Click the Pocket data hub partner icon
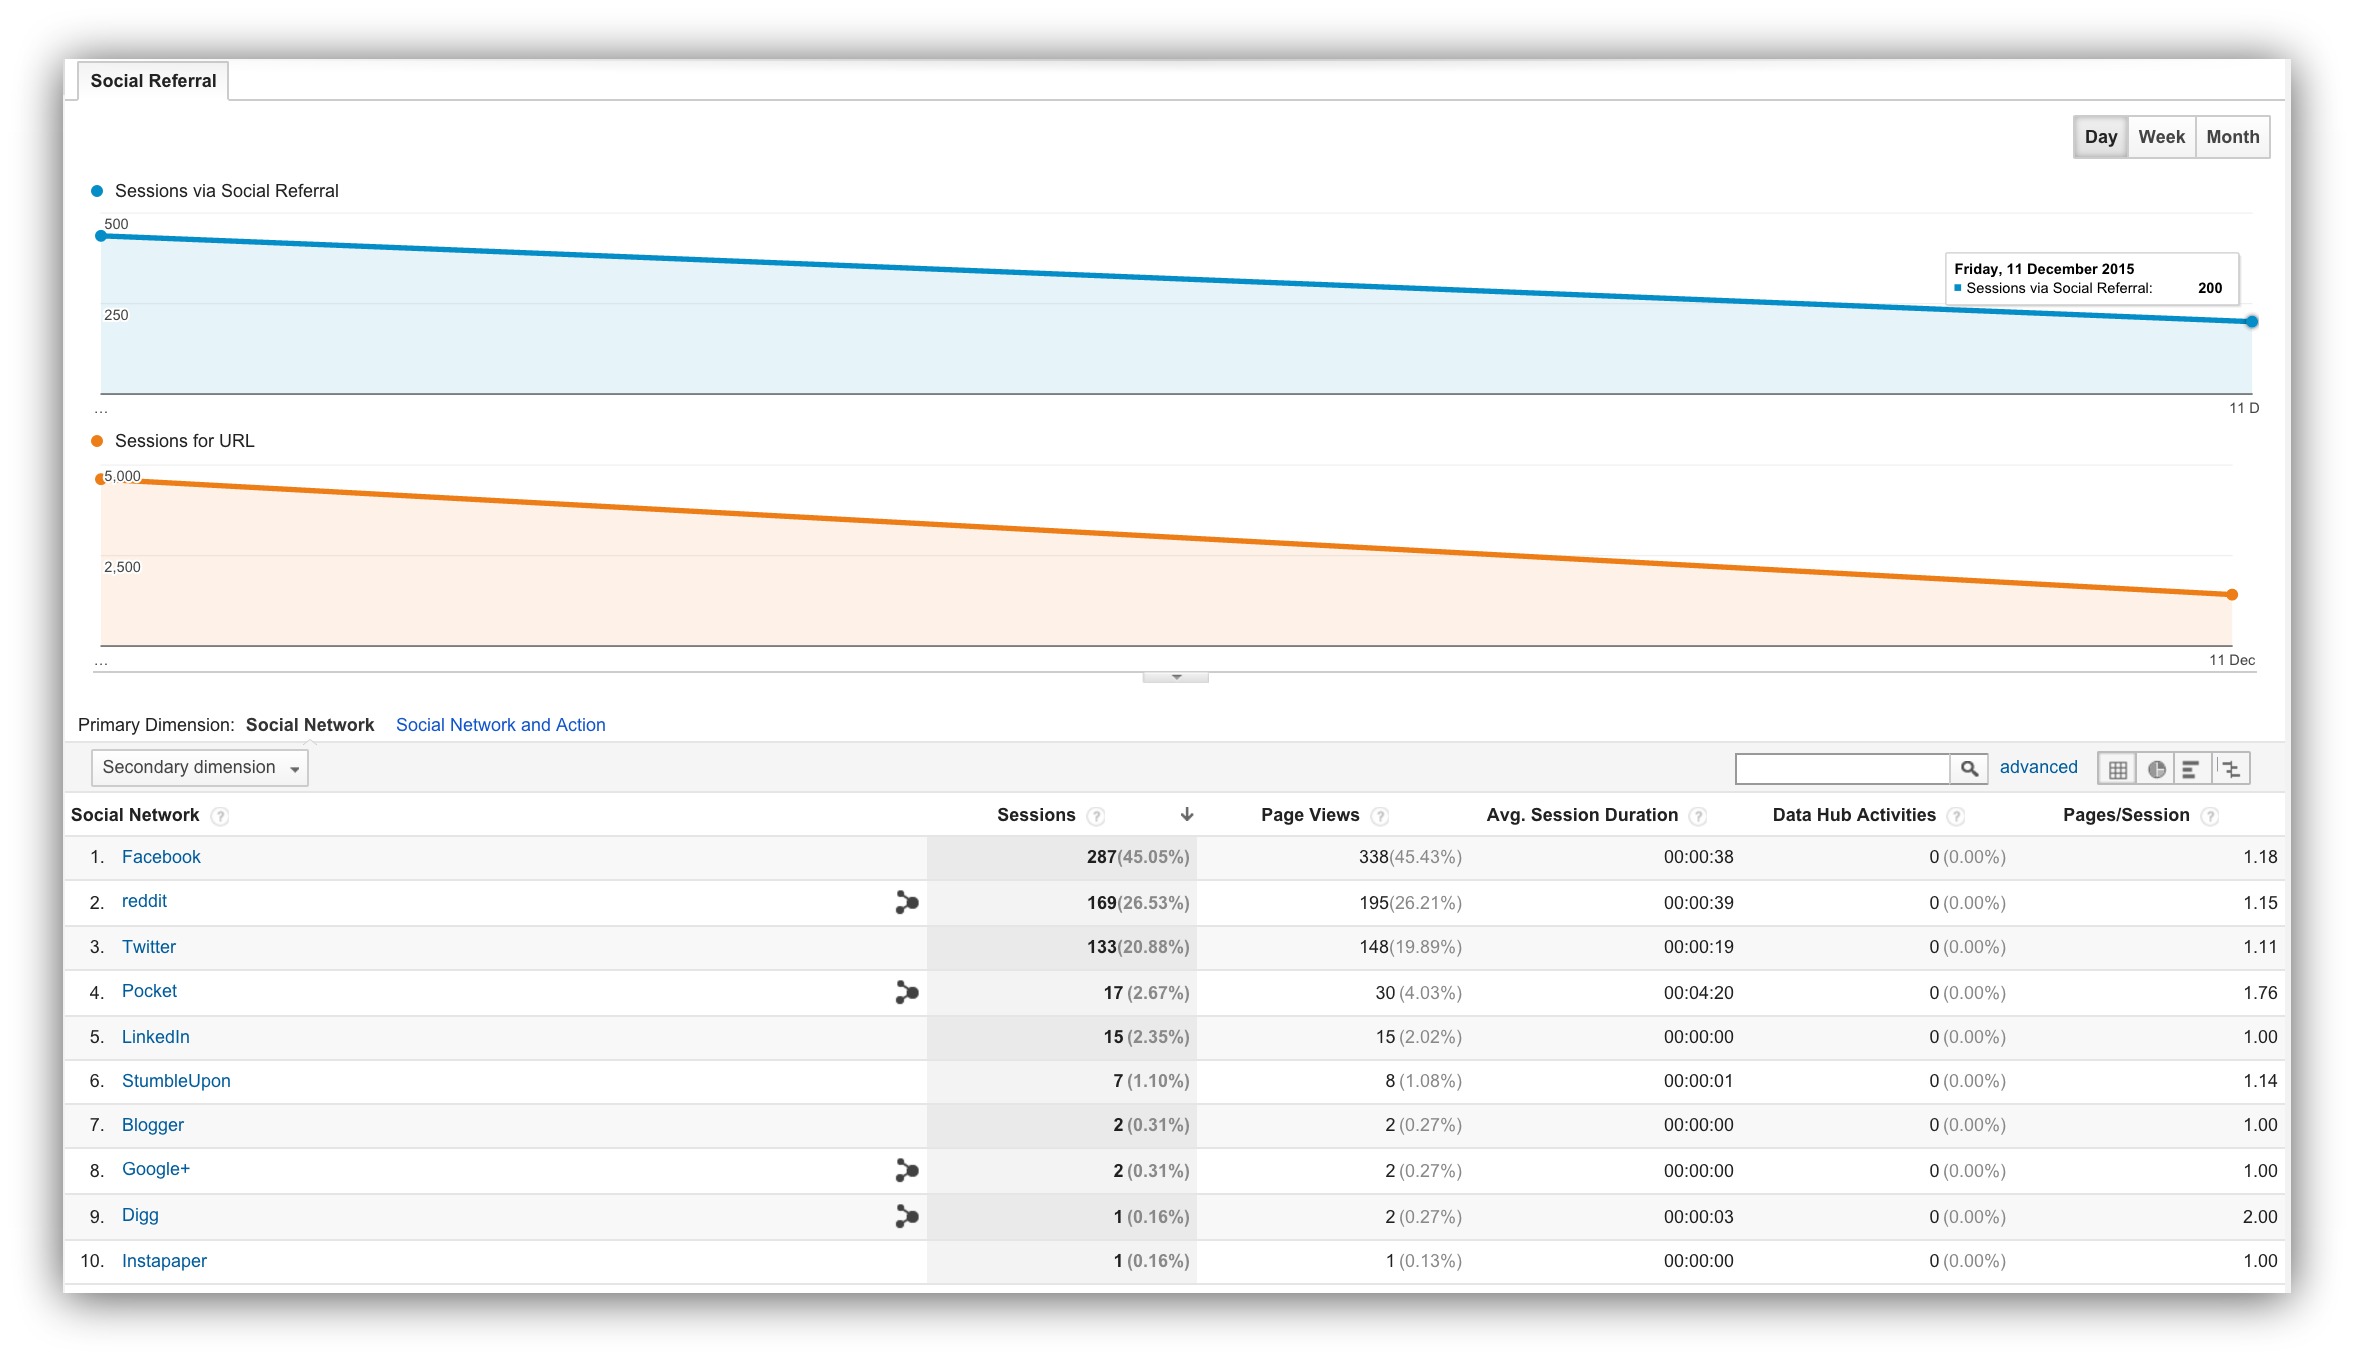The height and width of the screenshot is (1360, 2354). click(x=906, y=992)
